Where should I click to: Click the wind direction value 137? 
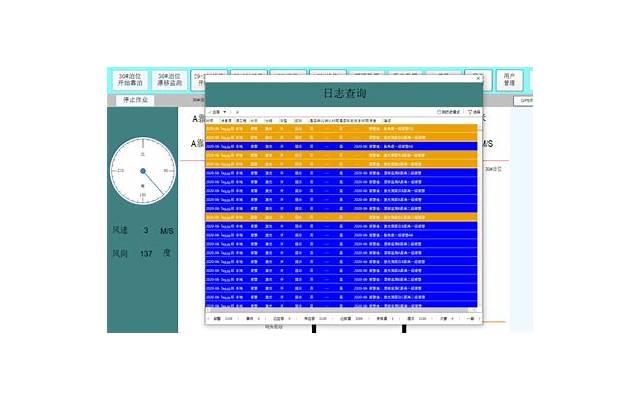(146, 253)
